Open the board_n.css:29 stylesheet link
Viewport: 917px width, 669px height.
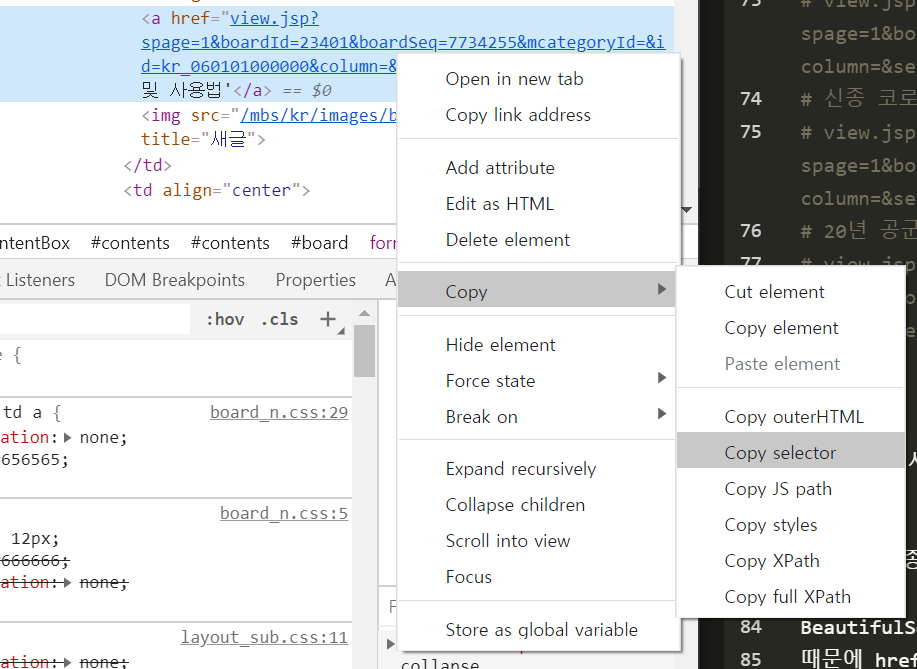pyautogui.click(x=279, y=412)
